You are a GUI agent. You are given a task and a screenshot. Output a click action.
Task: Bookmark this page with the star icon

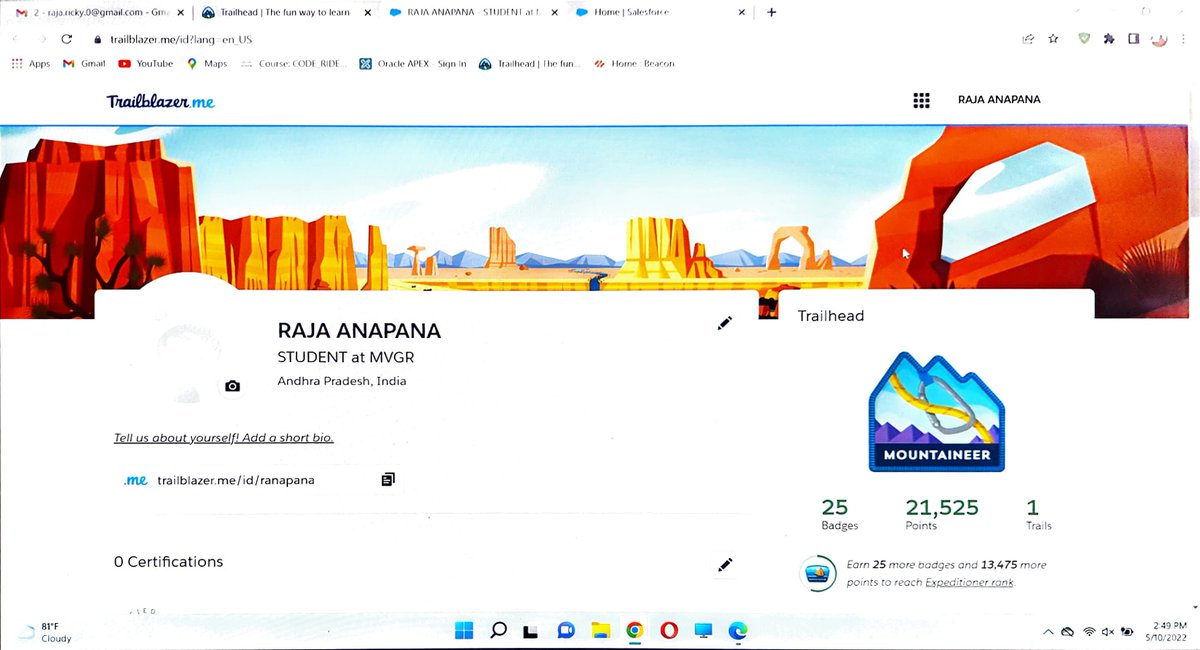[1053, 39]
